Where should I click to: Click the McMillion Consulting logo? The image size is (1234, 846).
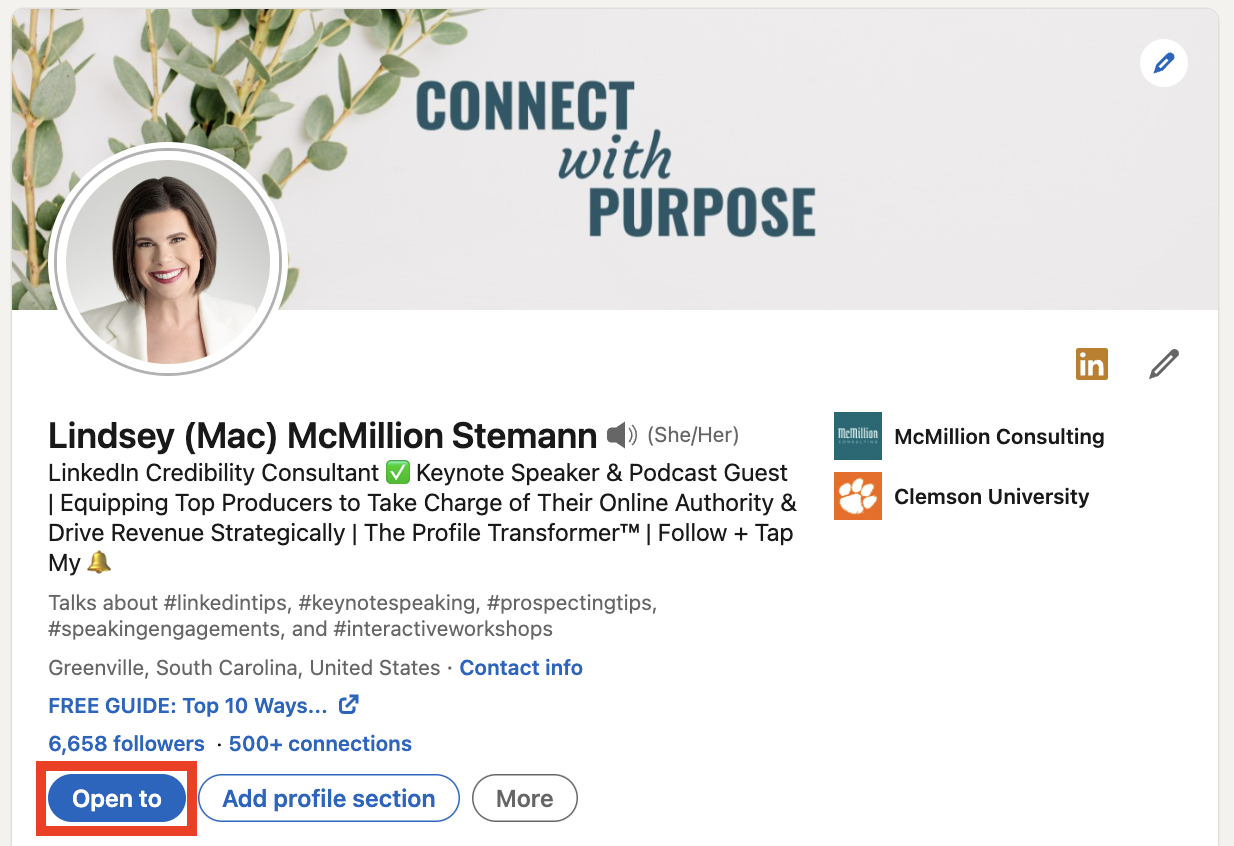click(857, 436)
